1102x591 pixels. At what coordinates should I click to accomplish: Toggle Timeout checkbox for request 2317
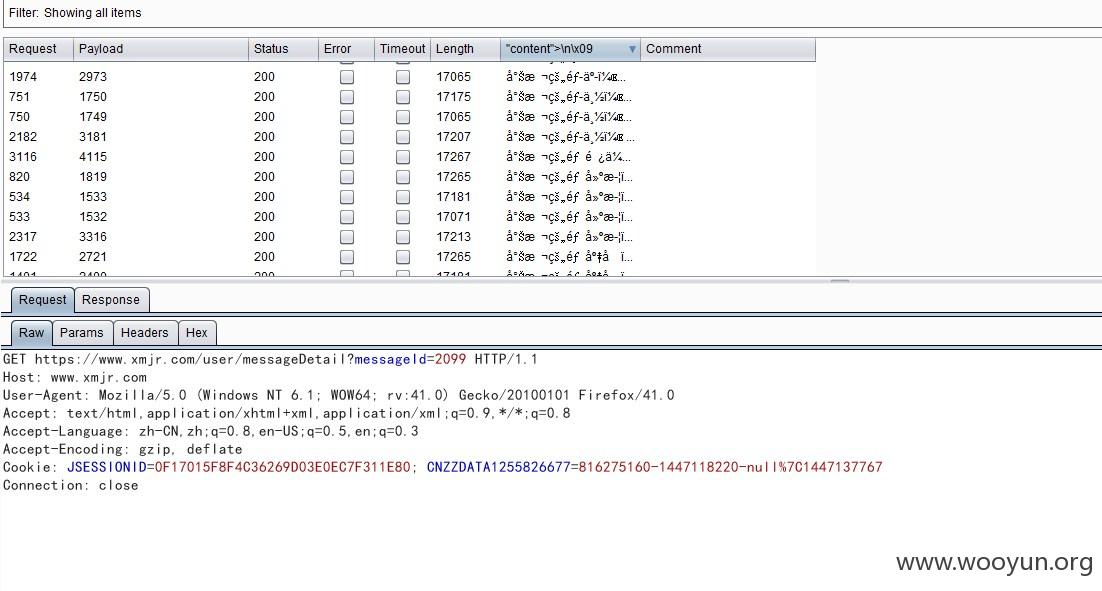[x=403, y=237]
